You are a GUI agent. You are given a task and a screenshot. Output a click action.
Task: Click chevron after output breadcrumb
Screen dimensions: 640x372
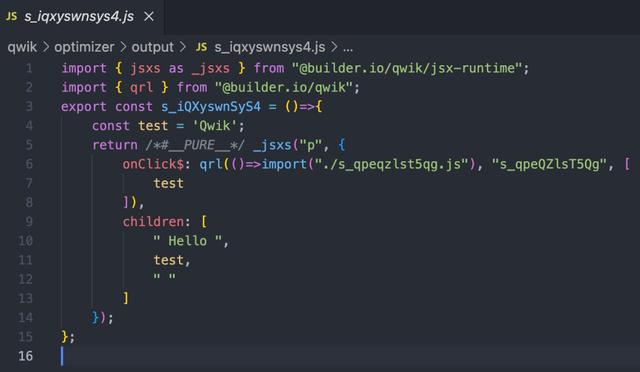182,47
